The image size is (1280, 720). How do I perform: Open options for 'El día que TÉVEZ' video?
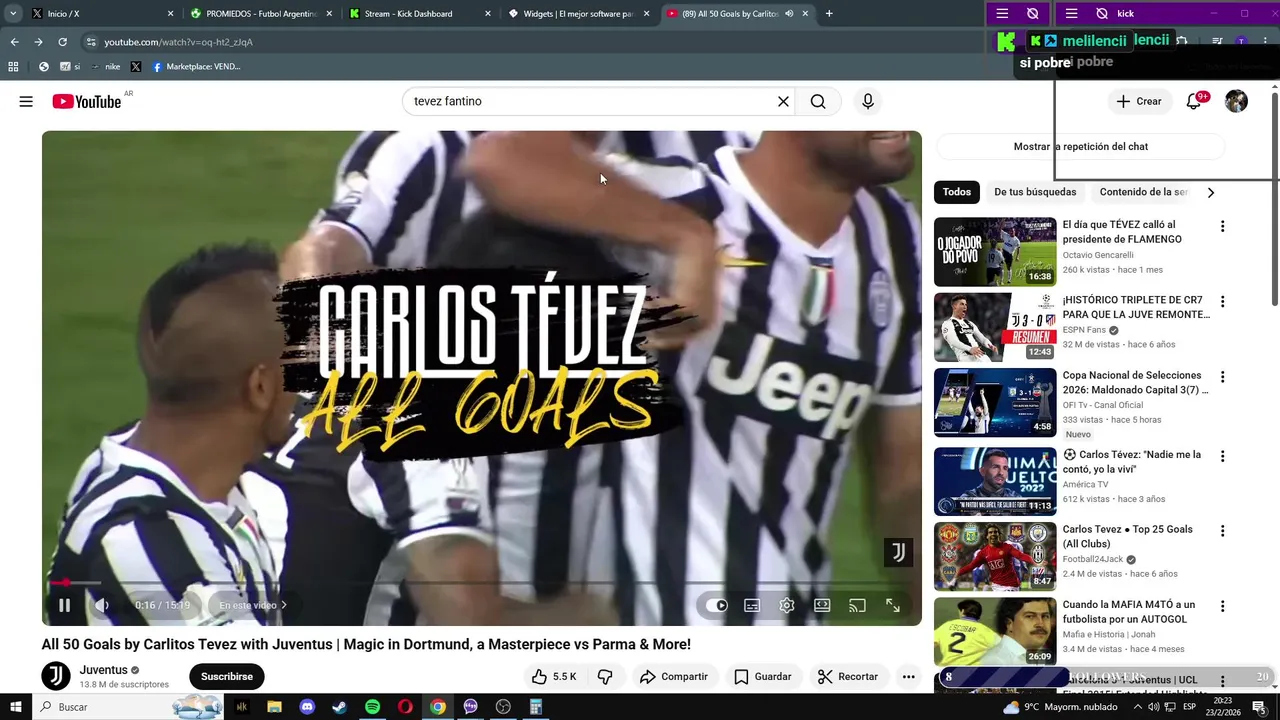(1221, 227)
